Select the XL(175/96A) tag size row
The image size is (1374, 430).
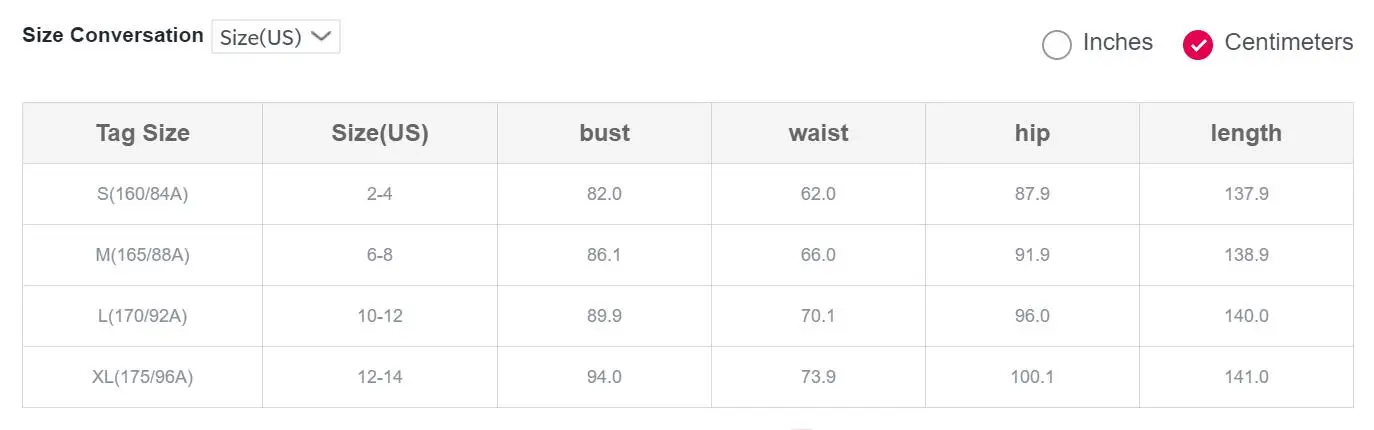pos(688,377)
